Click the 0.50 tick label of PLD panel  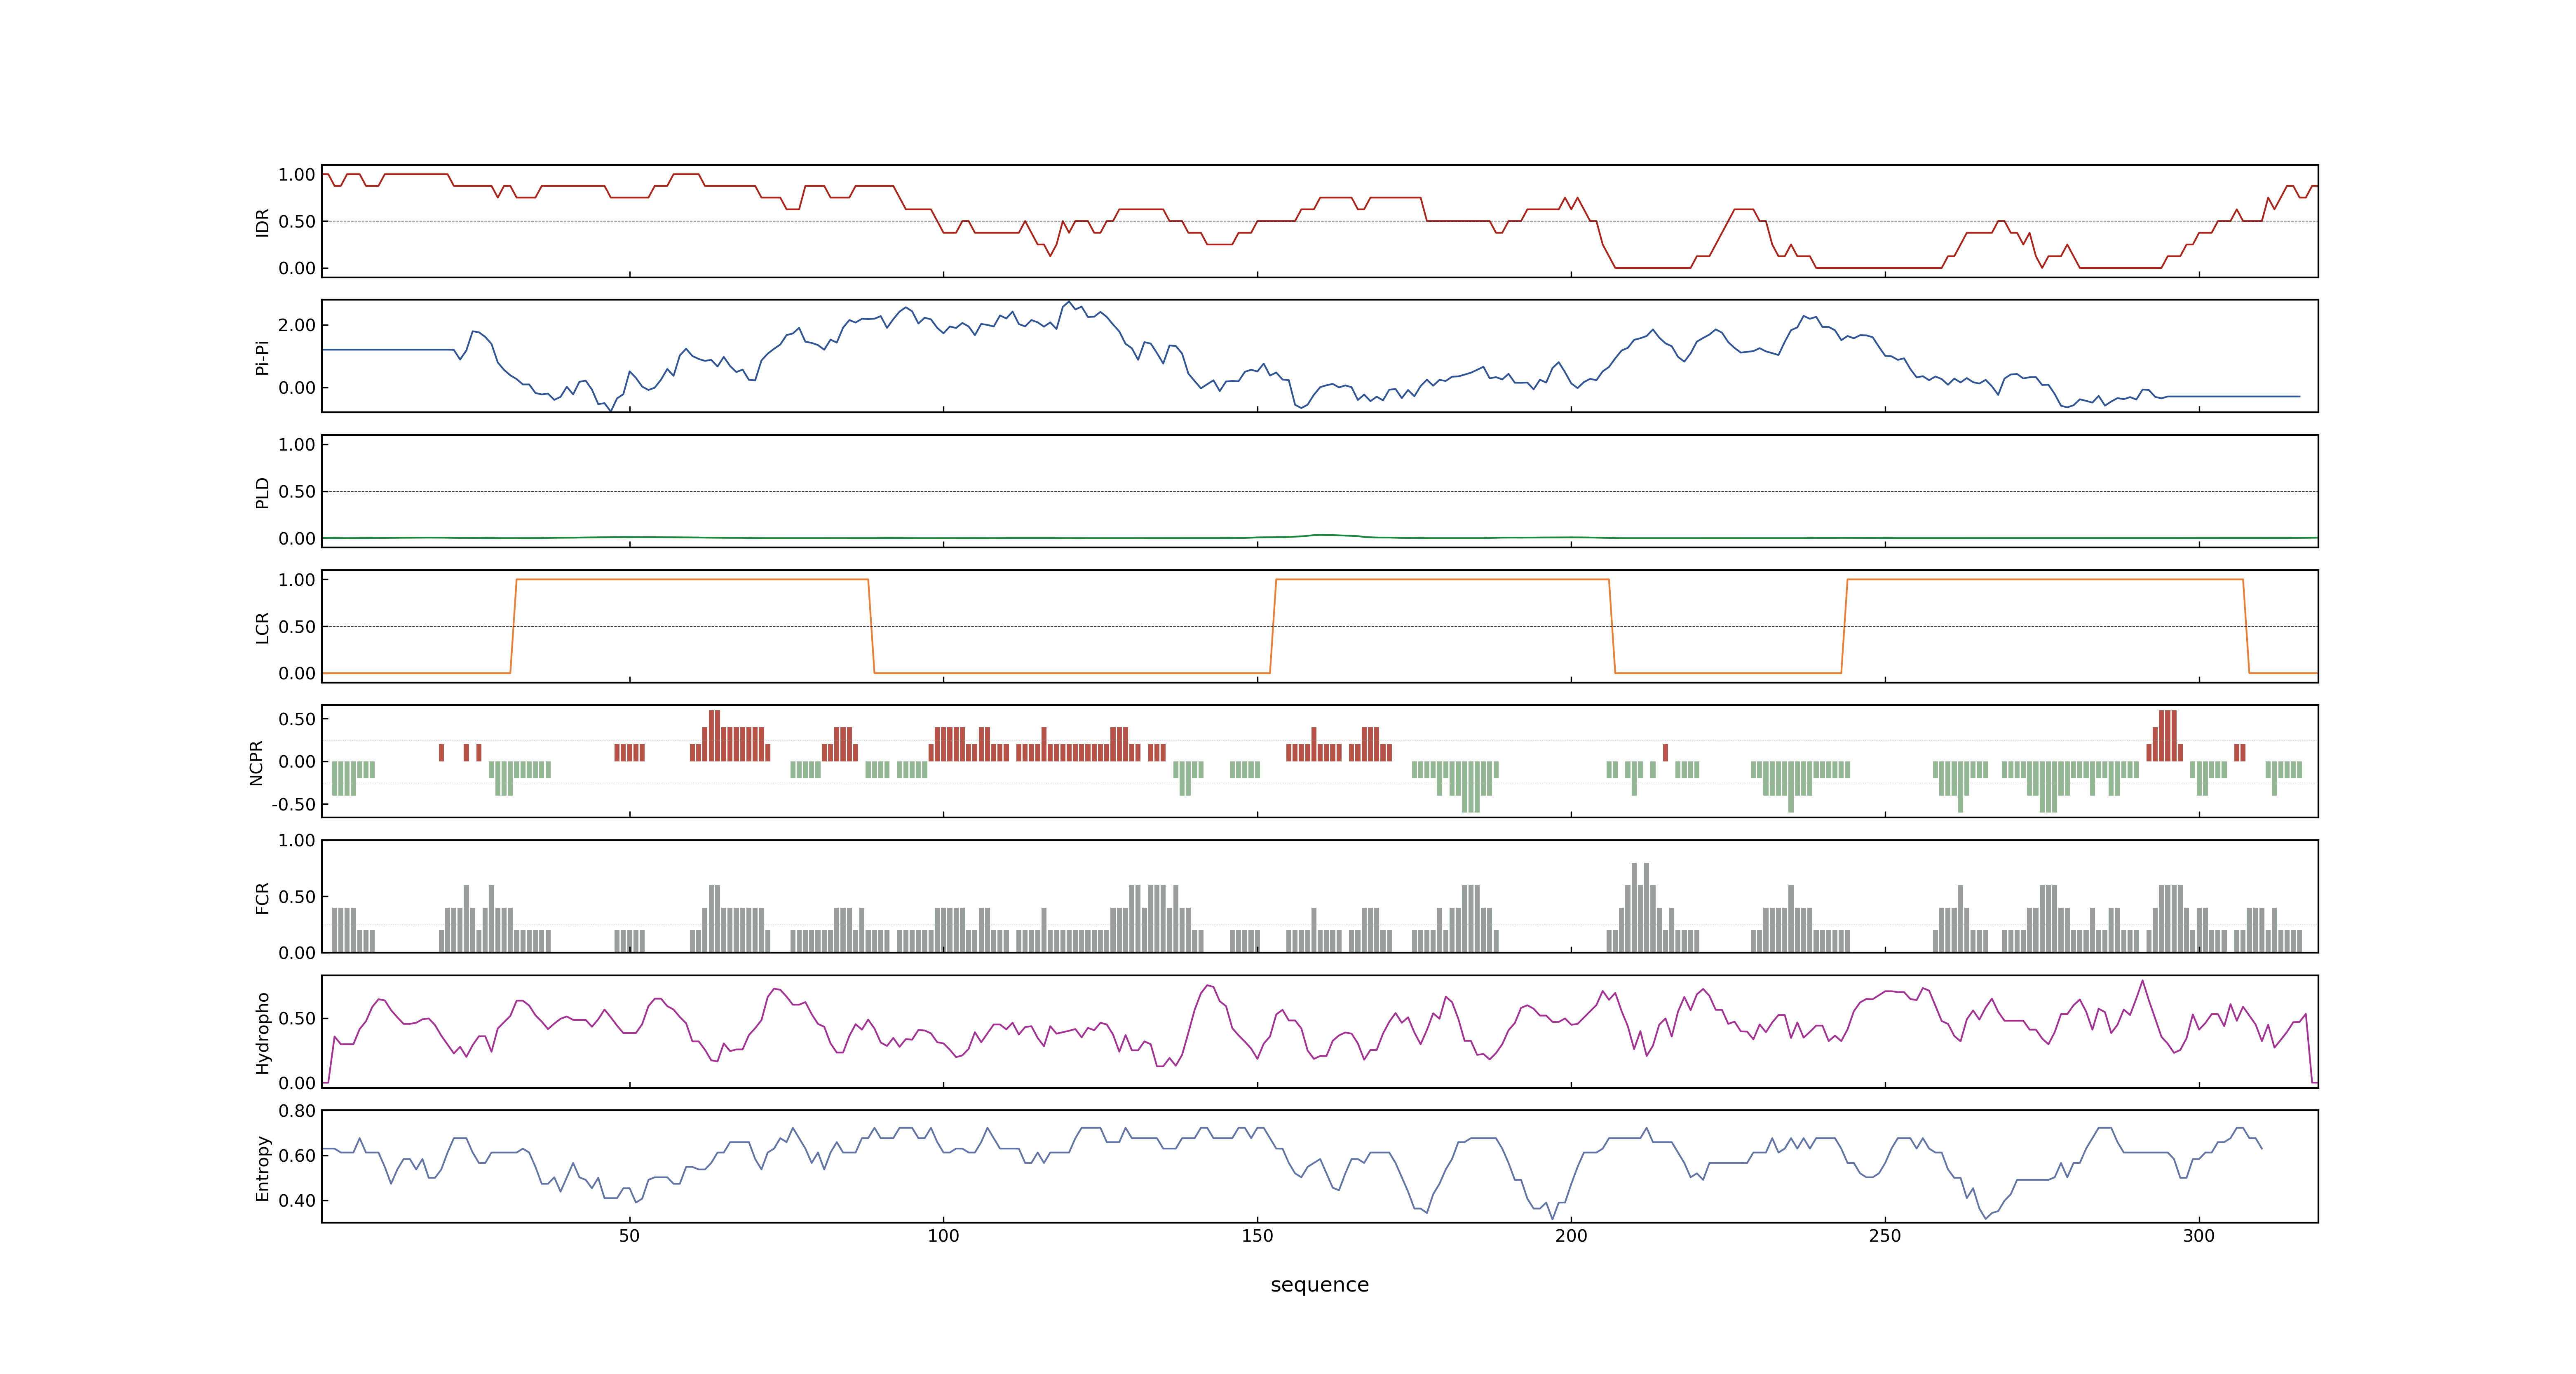pyautogui.click(x=297, y=492)
